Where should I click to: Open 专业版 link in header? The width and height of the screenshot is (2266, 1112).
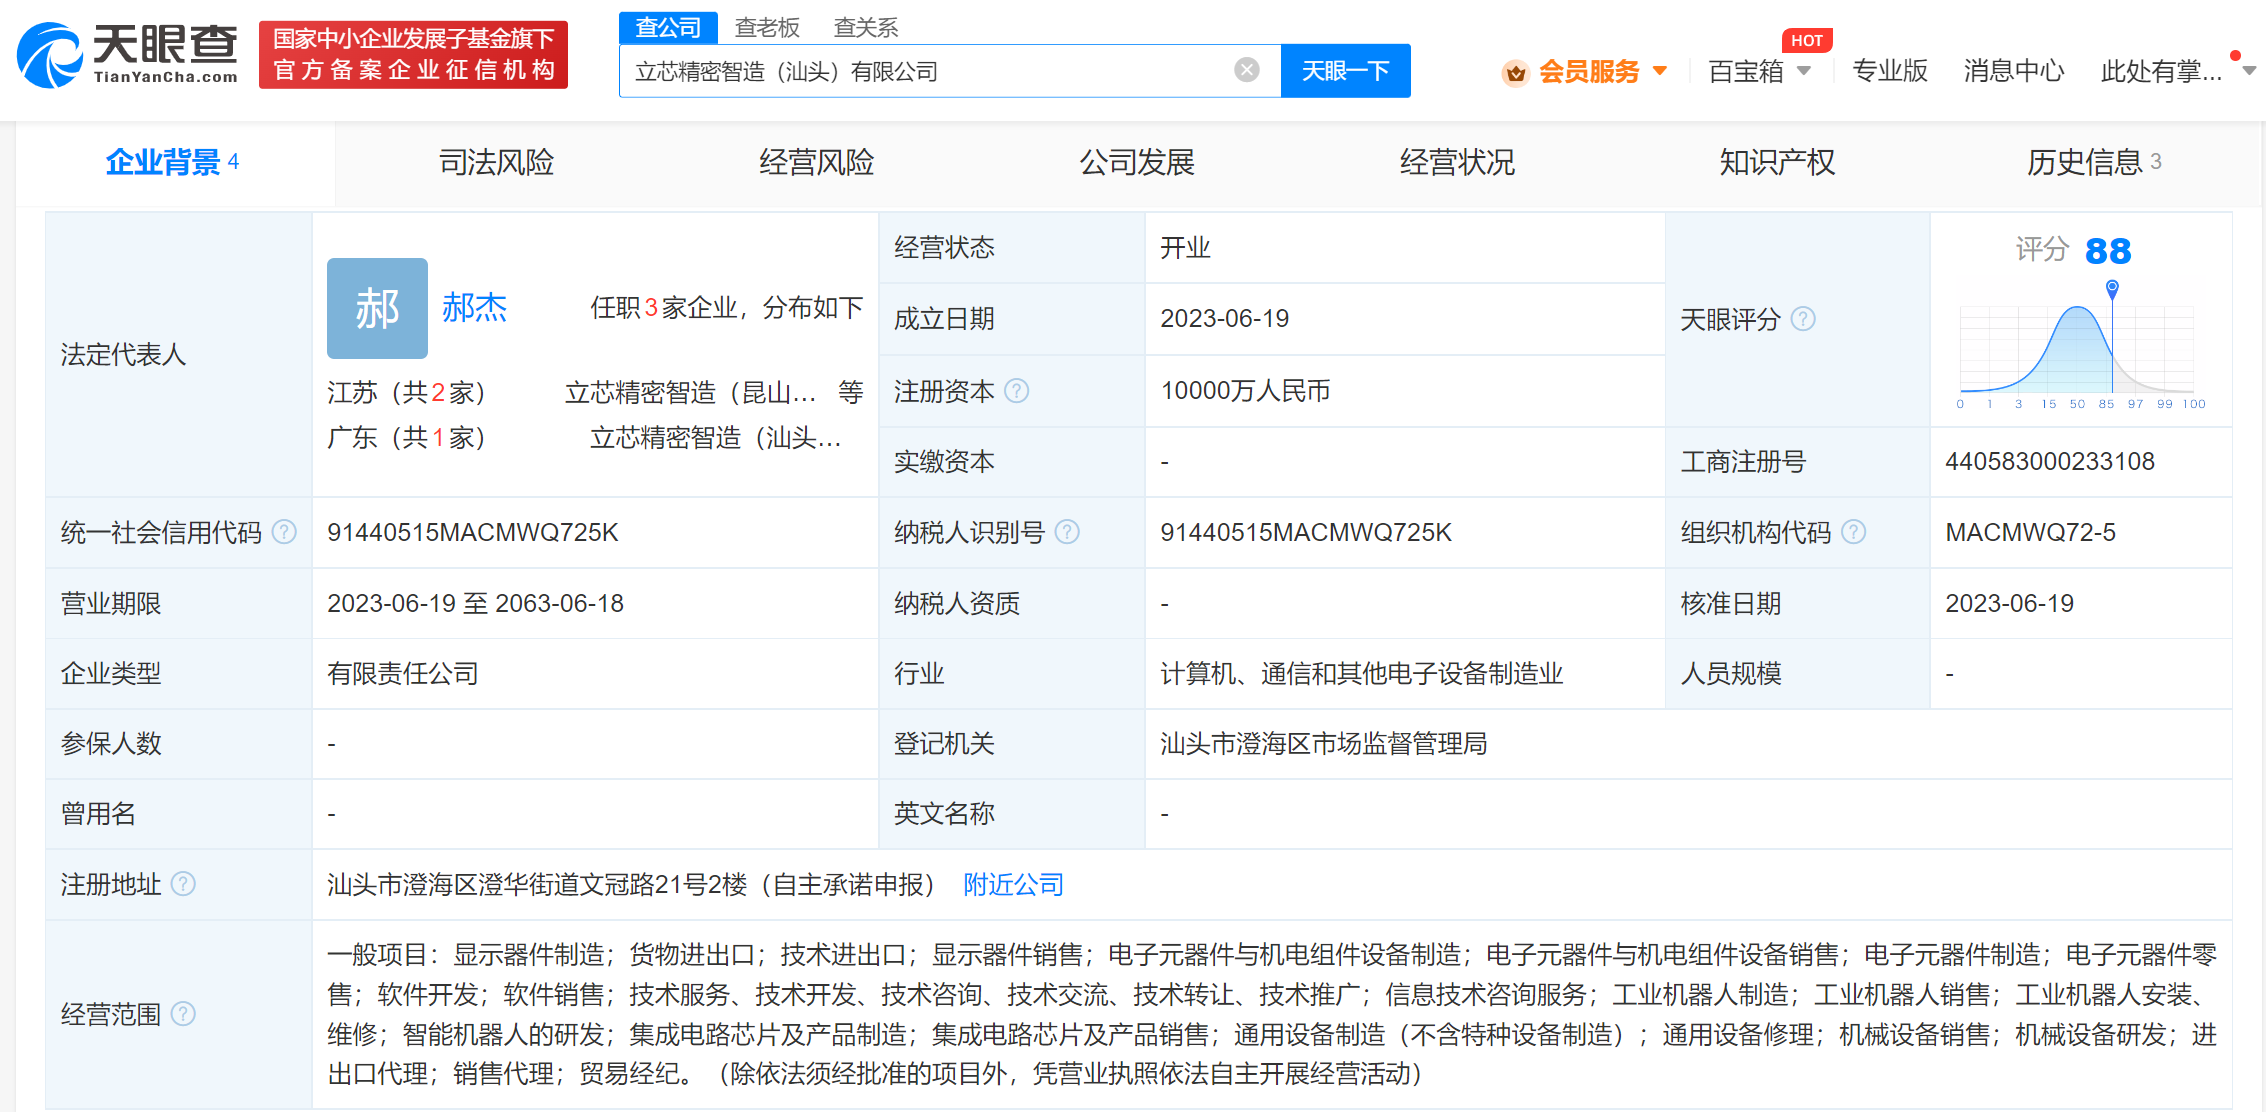[x=1889, y=71]
